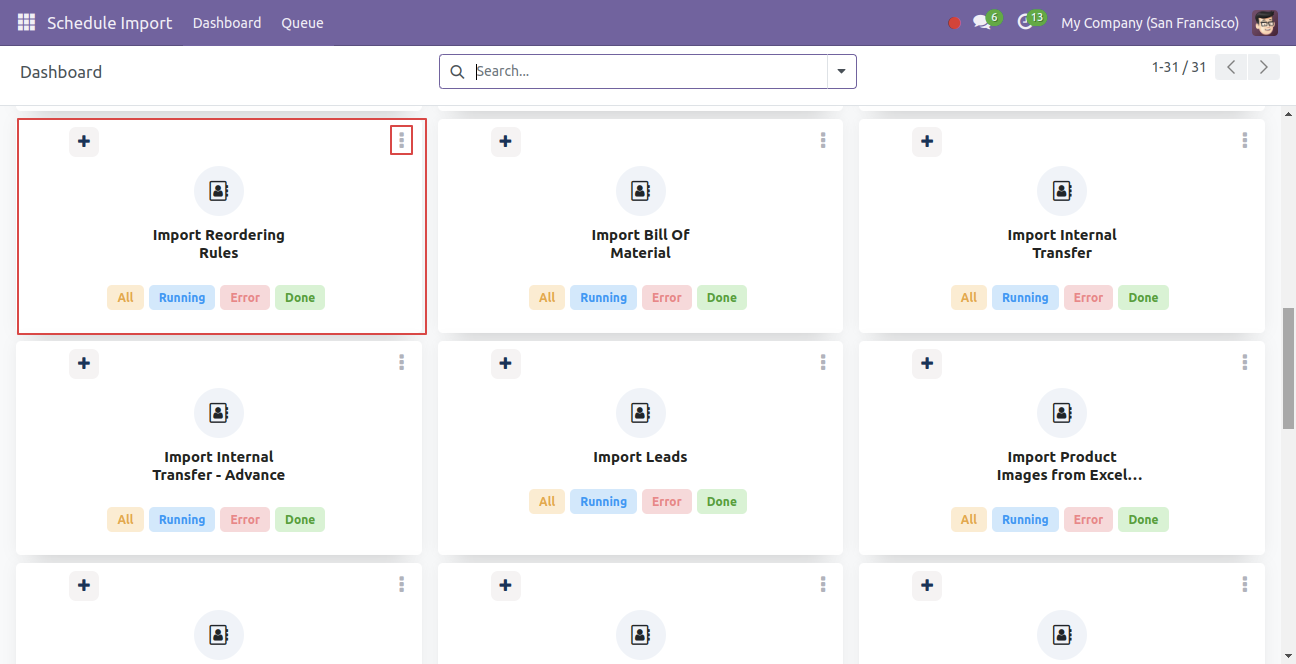Screen dimensions: 1296x664
Task: Focus the Search input field
Action: [x=648, y=72]
